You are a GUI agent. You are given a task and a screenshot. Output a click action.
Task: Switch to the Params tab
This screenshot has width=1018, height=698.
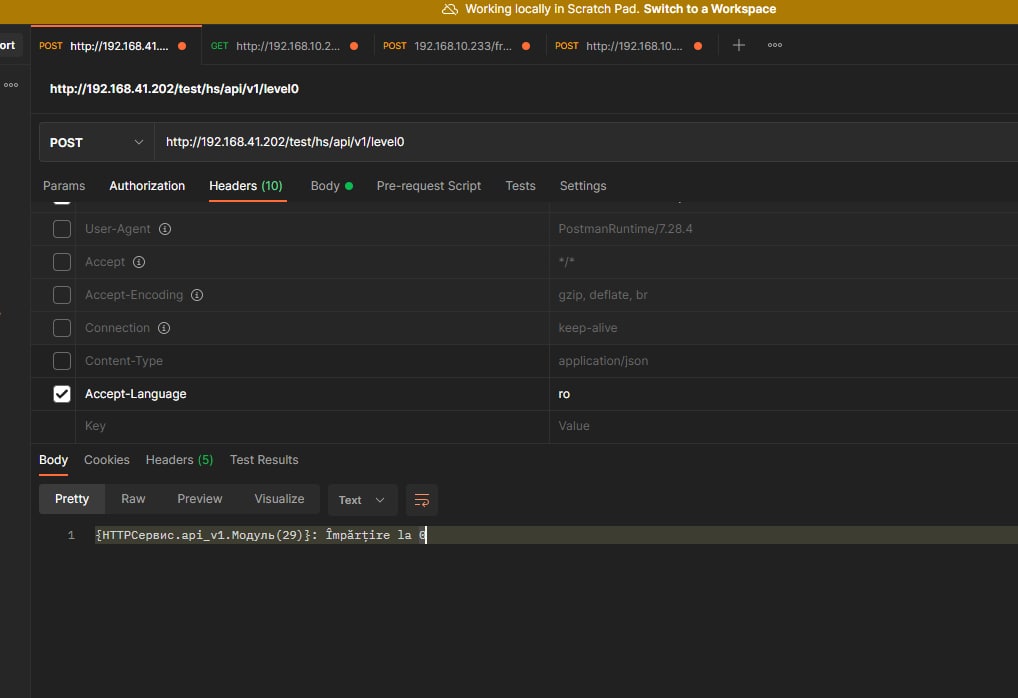click(64, 186)
